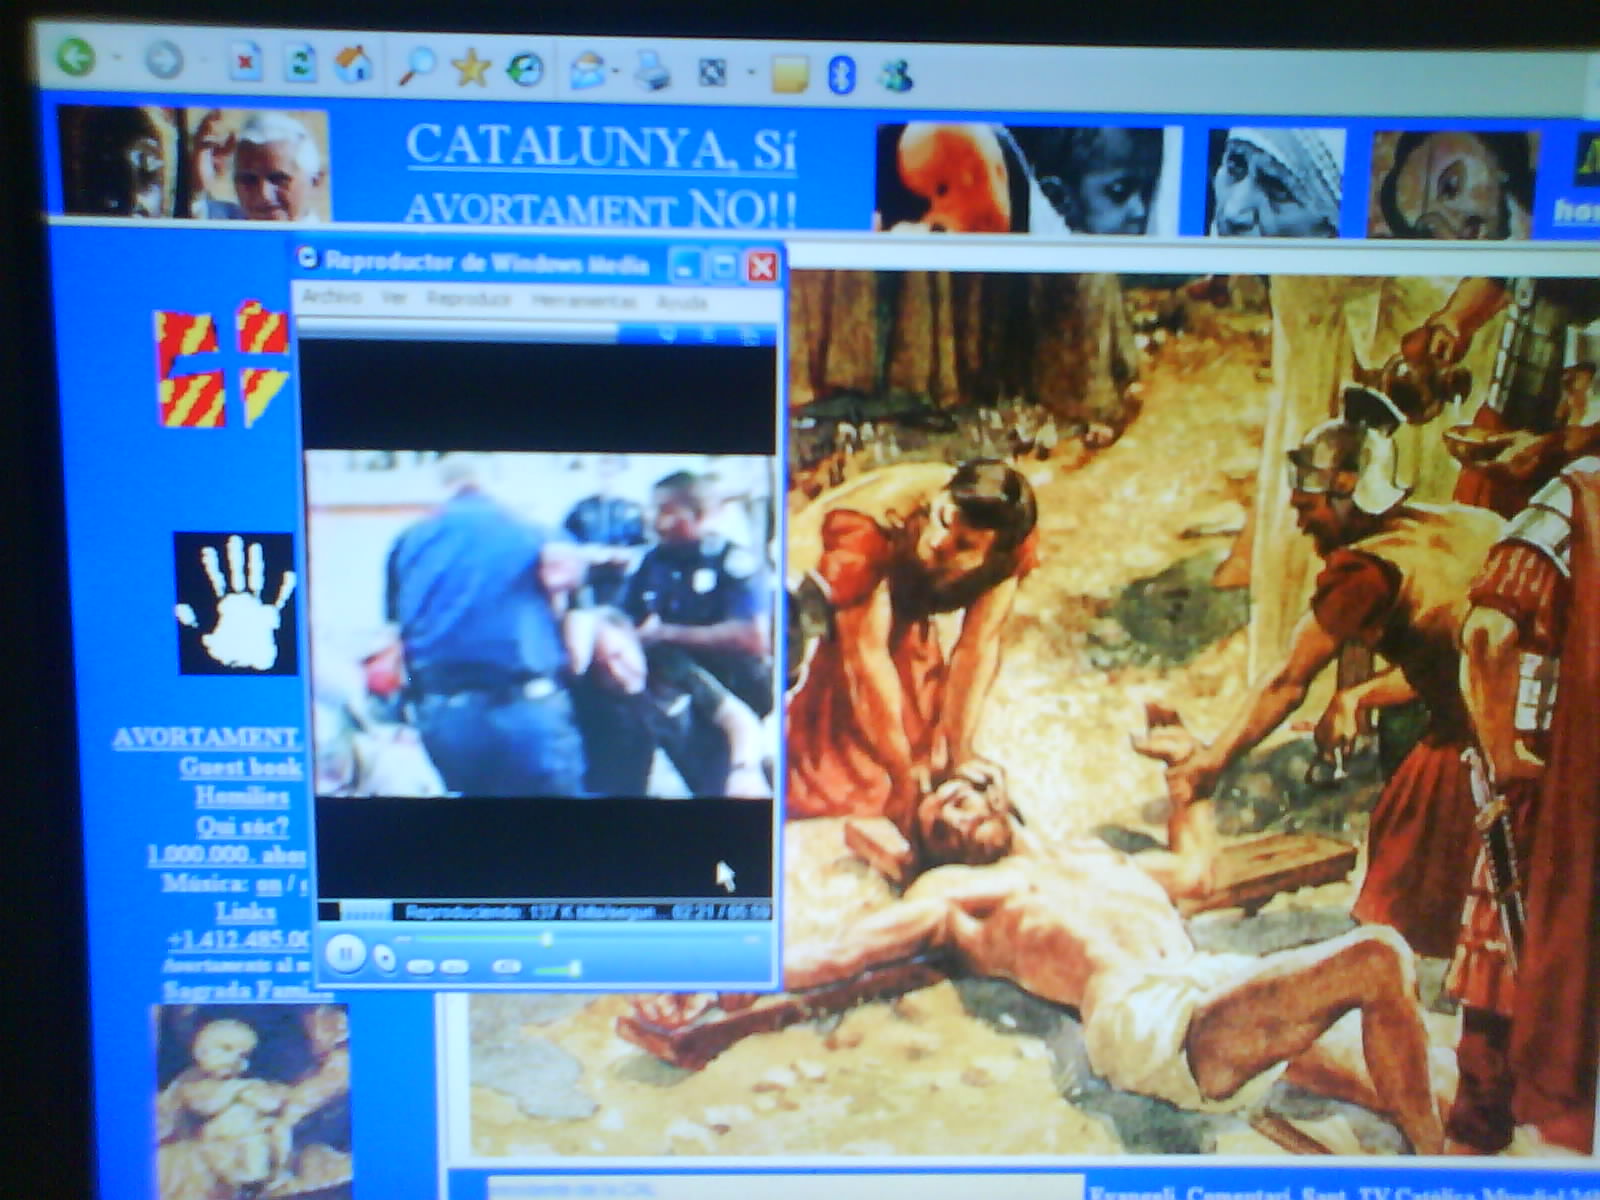Open the CATALUNYA, Sí AVORTAMENT NO!! header link
The width and height of the screenshot is (1600, 1200).
[x=601, y=176]
